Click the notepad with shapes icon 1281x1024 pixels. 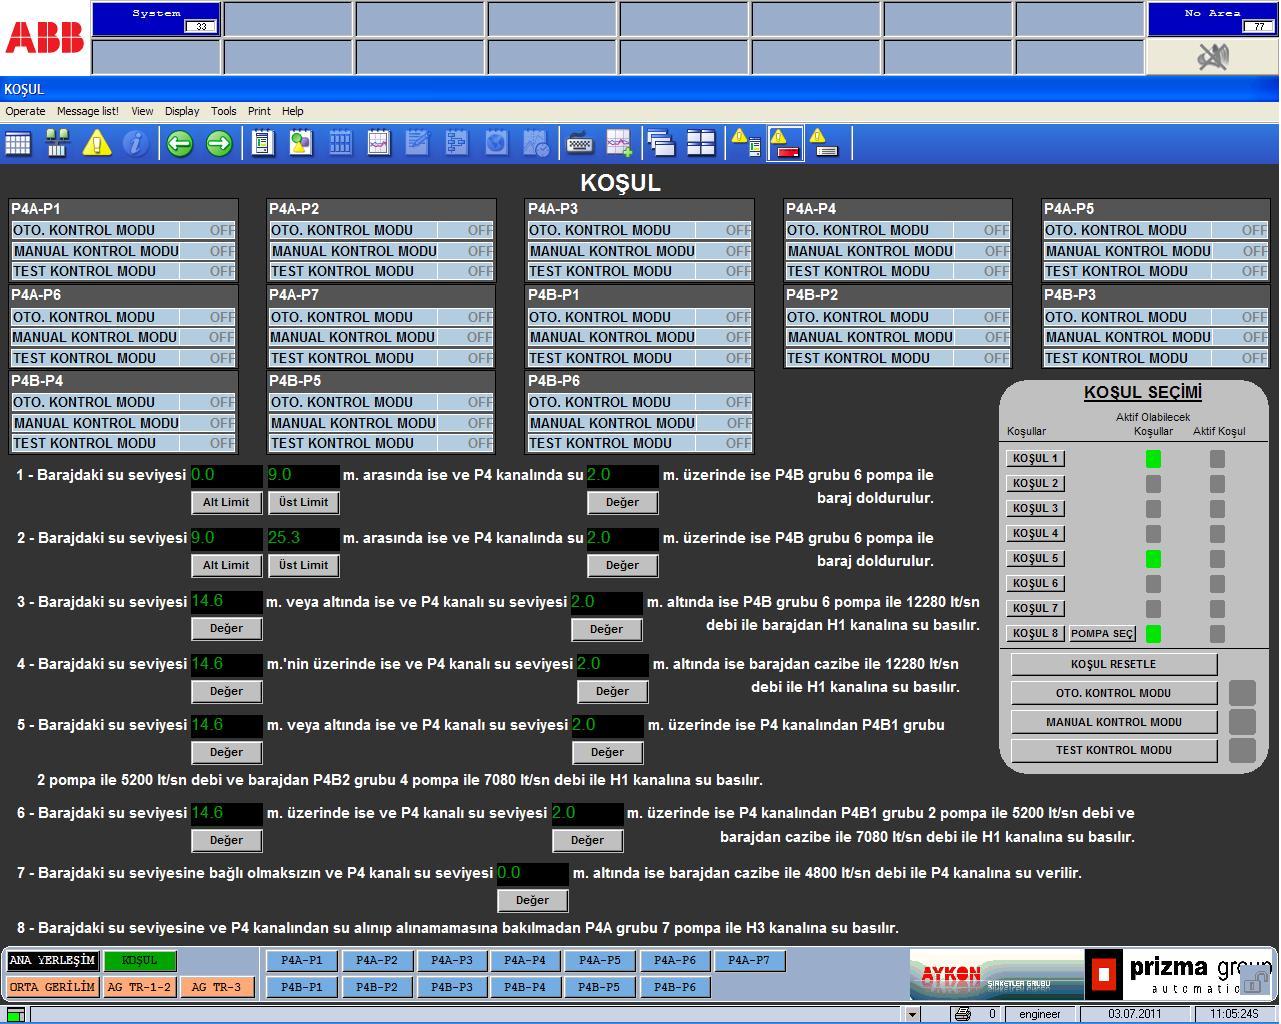[x=301, y=144]
